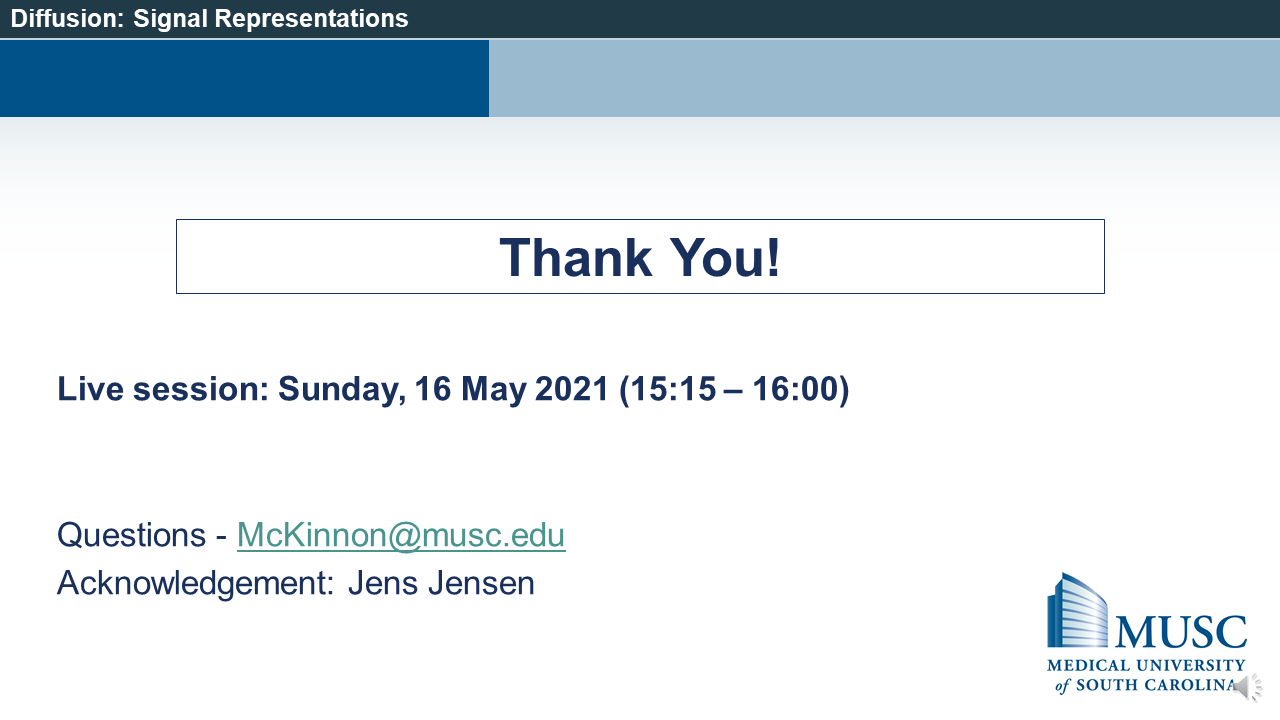Click the audio speaker icon
Screen dimensions: 1280x720
point(1246,688)
